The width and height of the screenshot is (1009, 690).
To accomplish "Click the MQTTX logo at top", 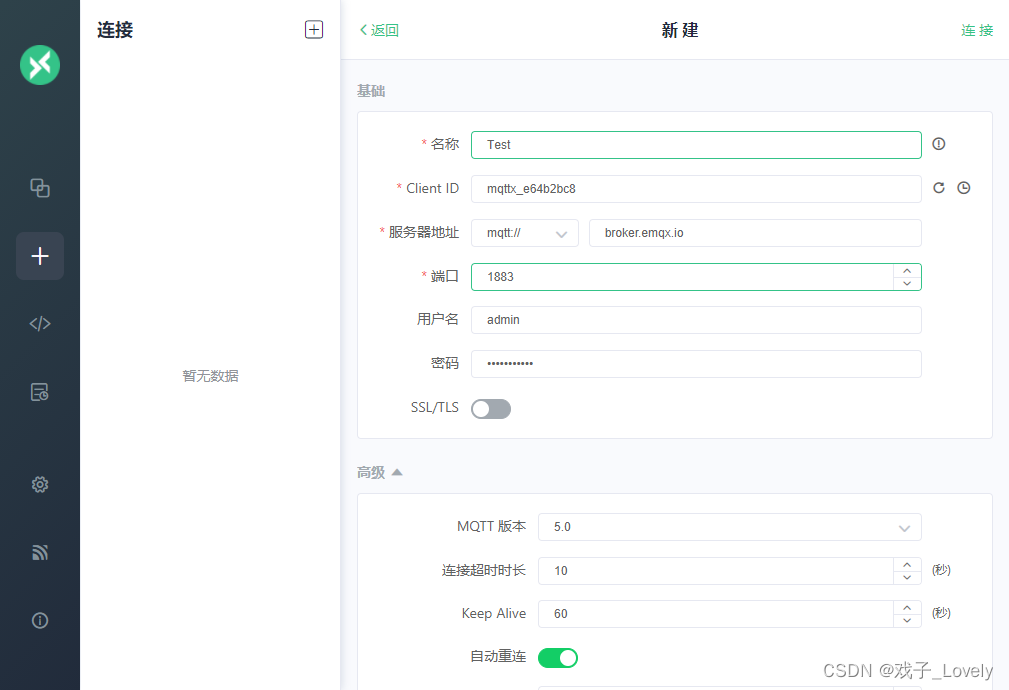I will [x=40, y=65].
